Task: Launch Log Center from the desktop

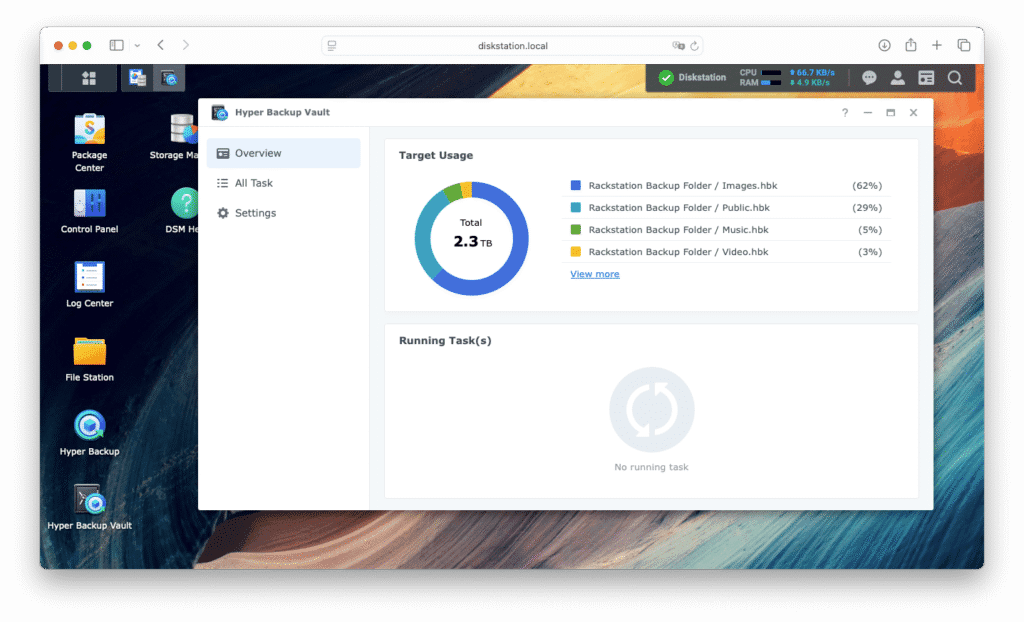Action: coord(89,278)
